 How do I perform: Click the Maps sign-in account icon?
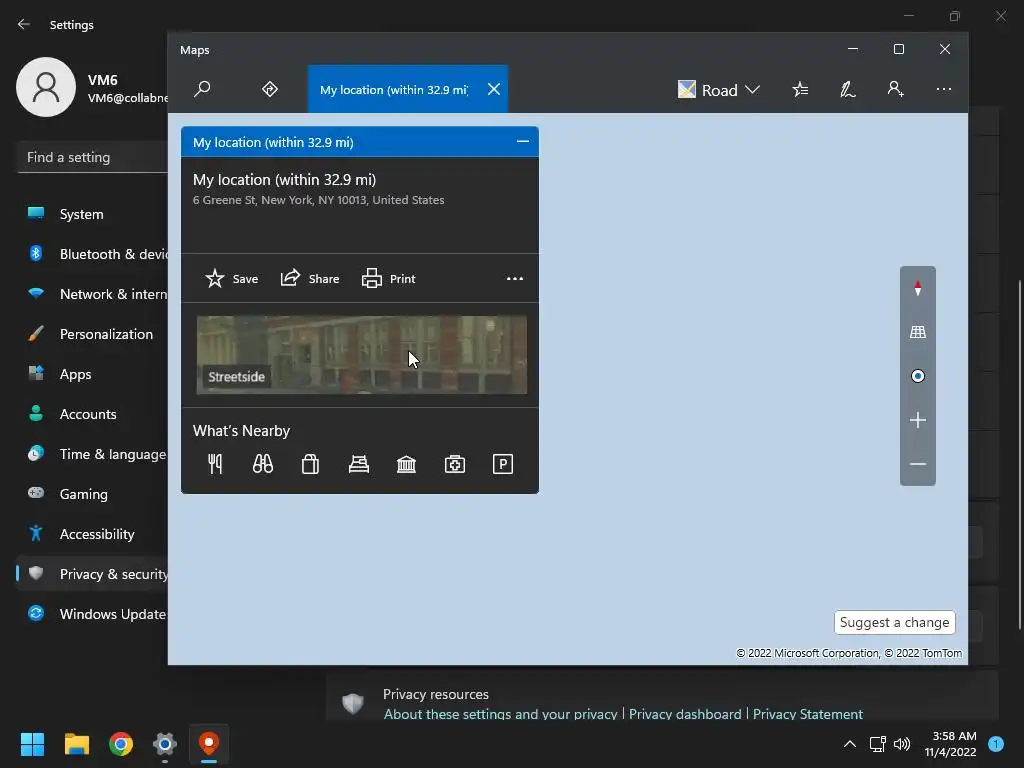895,89
